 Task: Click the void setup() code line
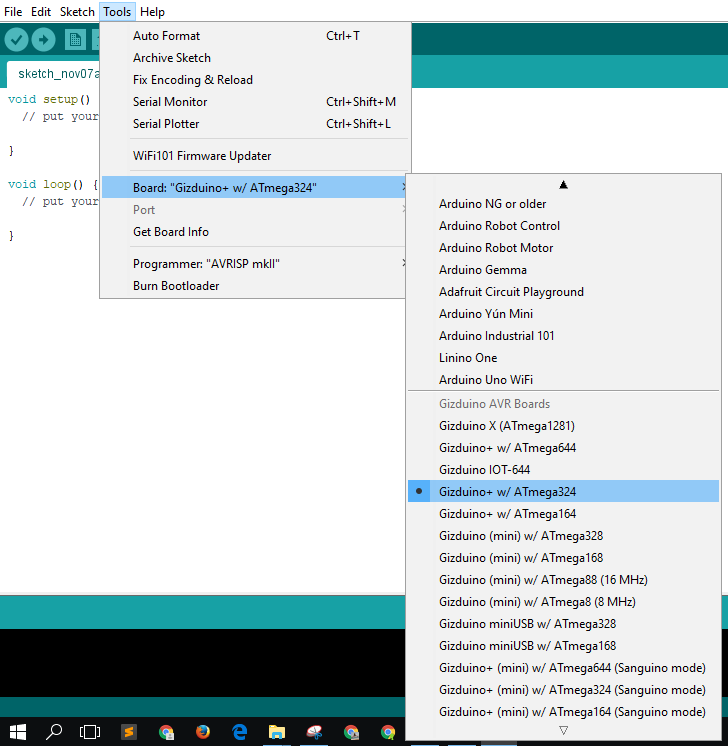click(49, 99)
